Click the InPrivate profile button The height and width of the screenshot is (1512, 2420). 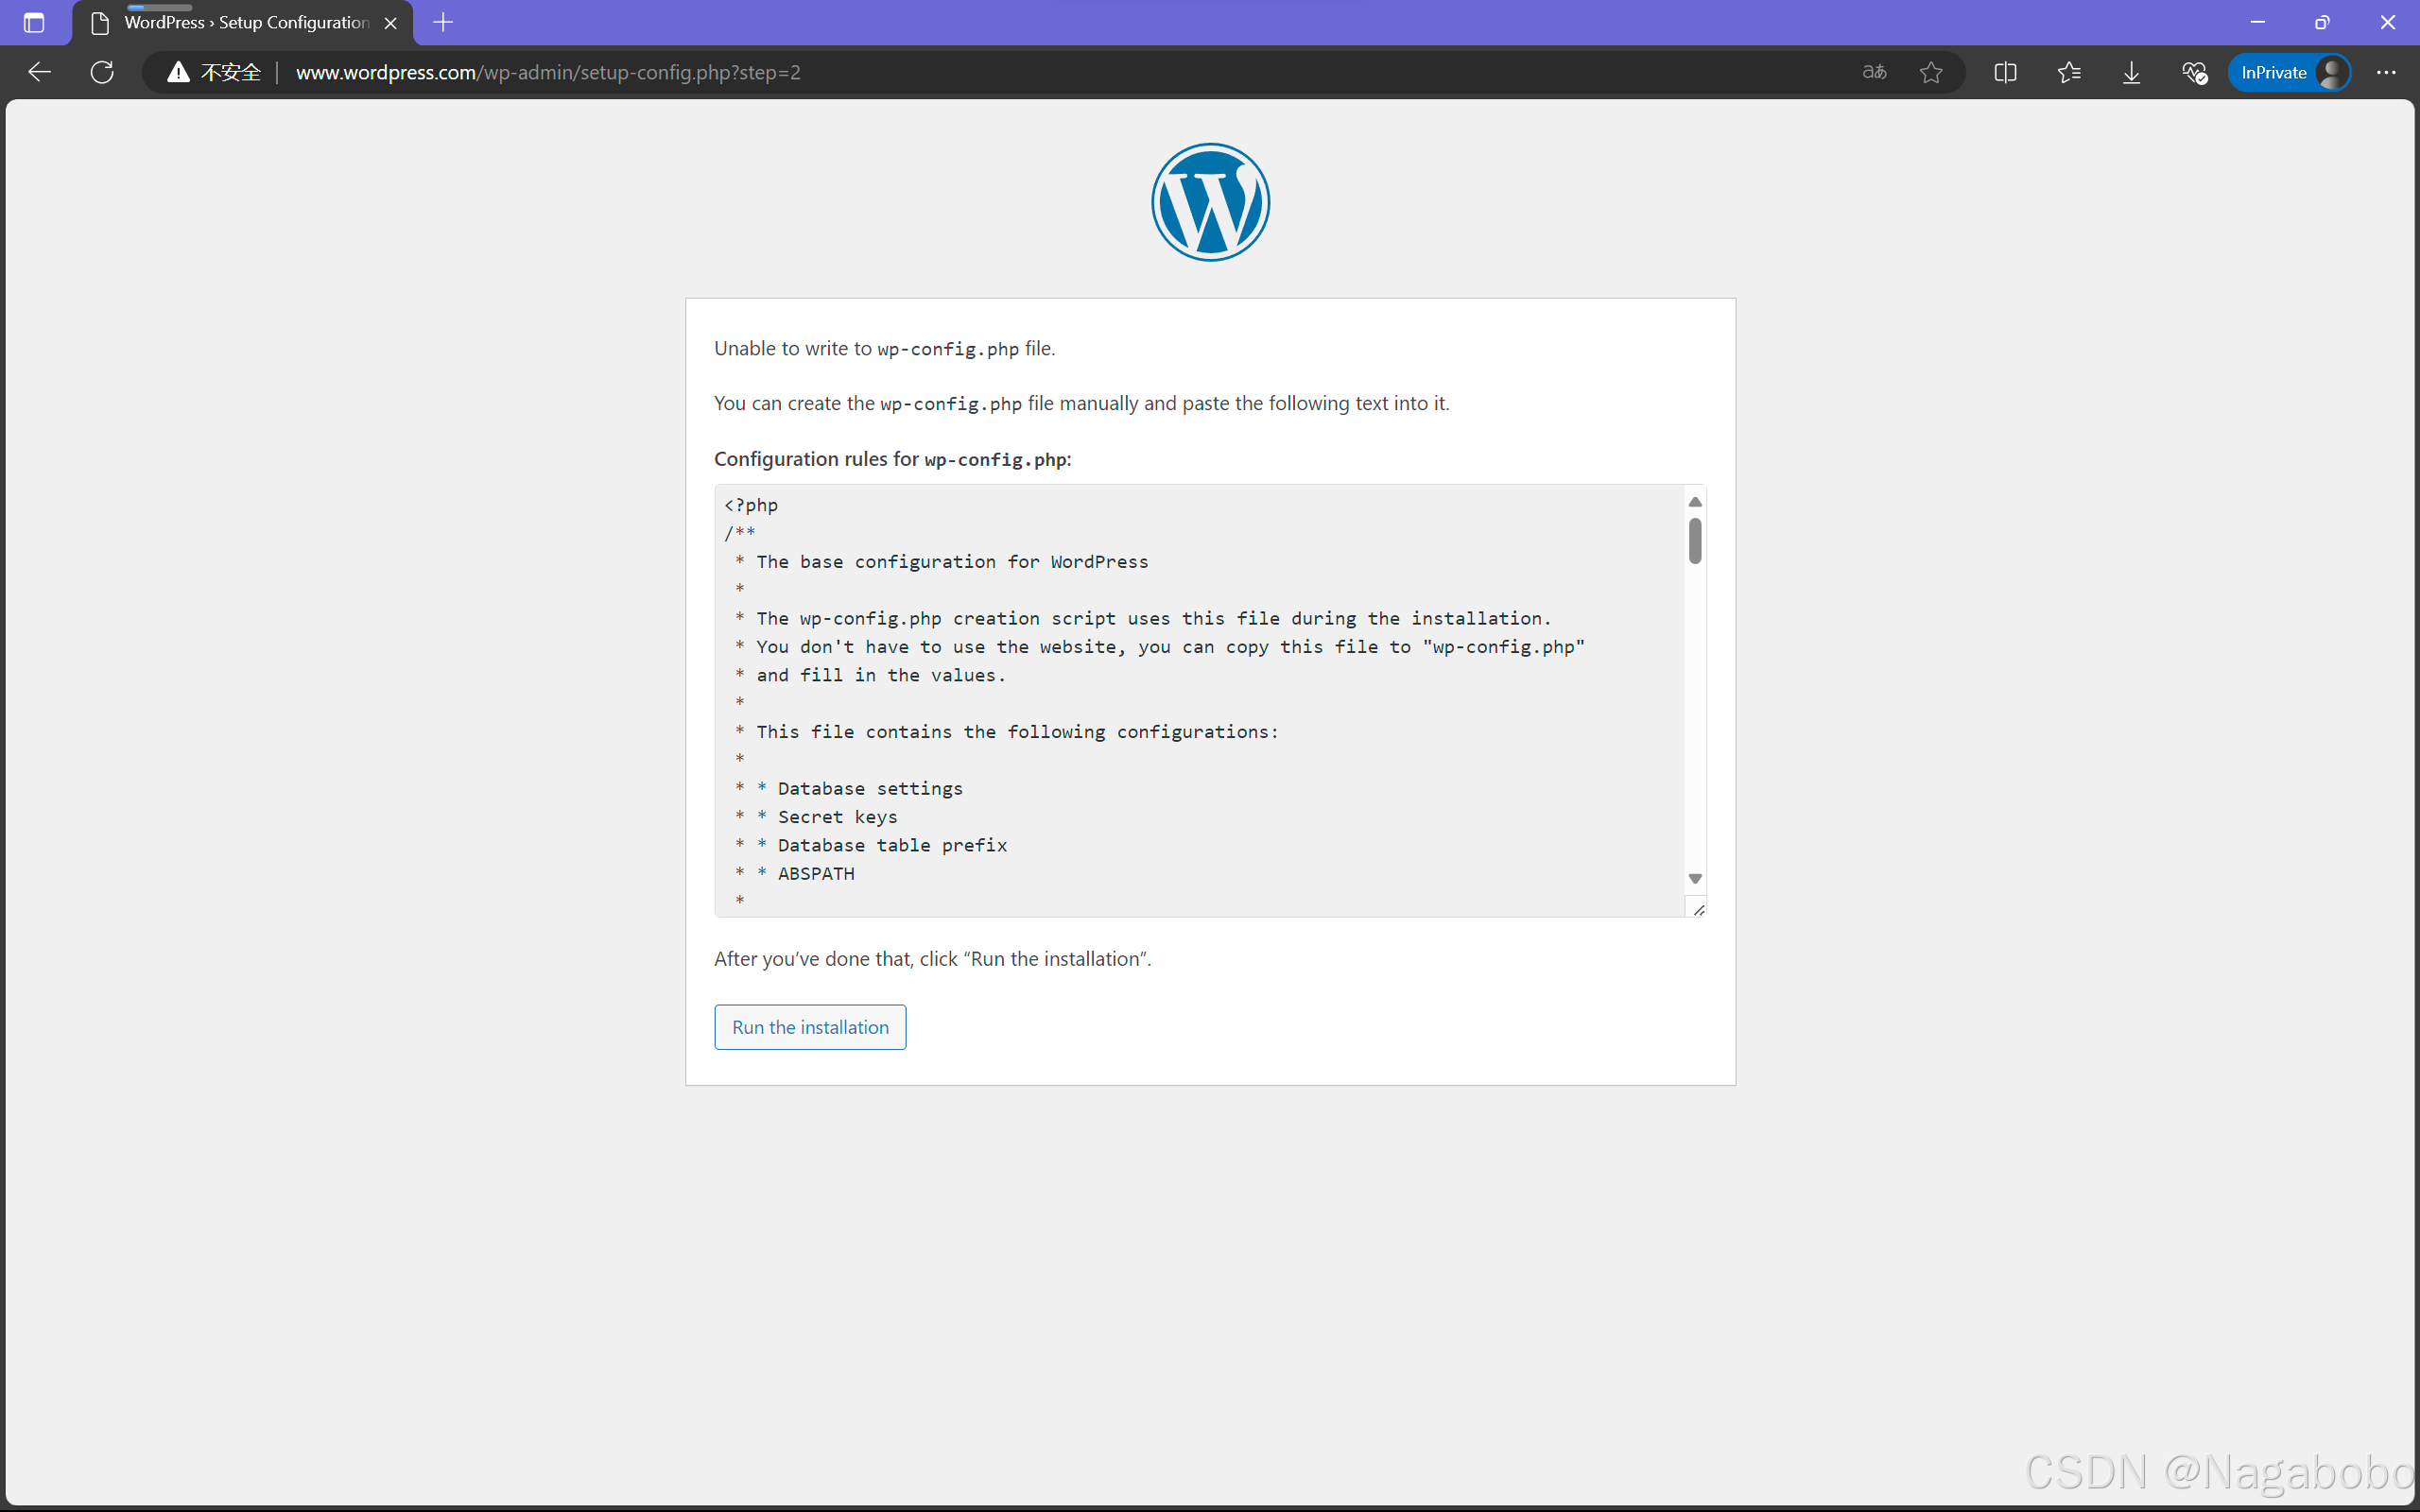(x=2288, y=72)
